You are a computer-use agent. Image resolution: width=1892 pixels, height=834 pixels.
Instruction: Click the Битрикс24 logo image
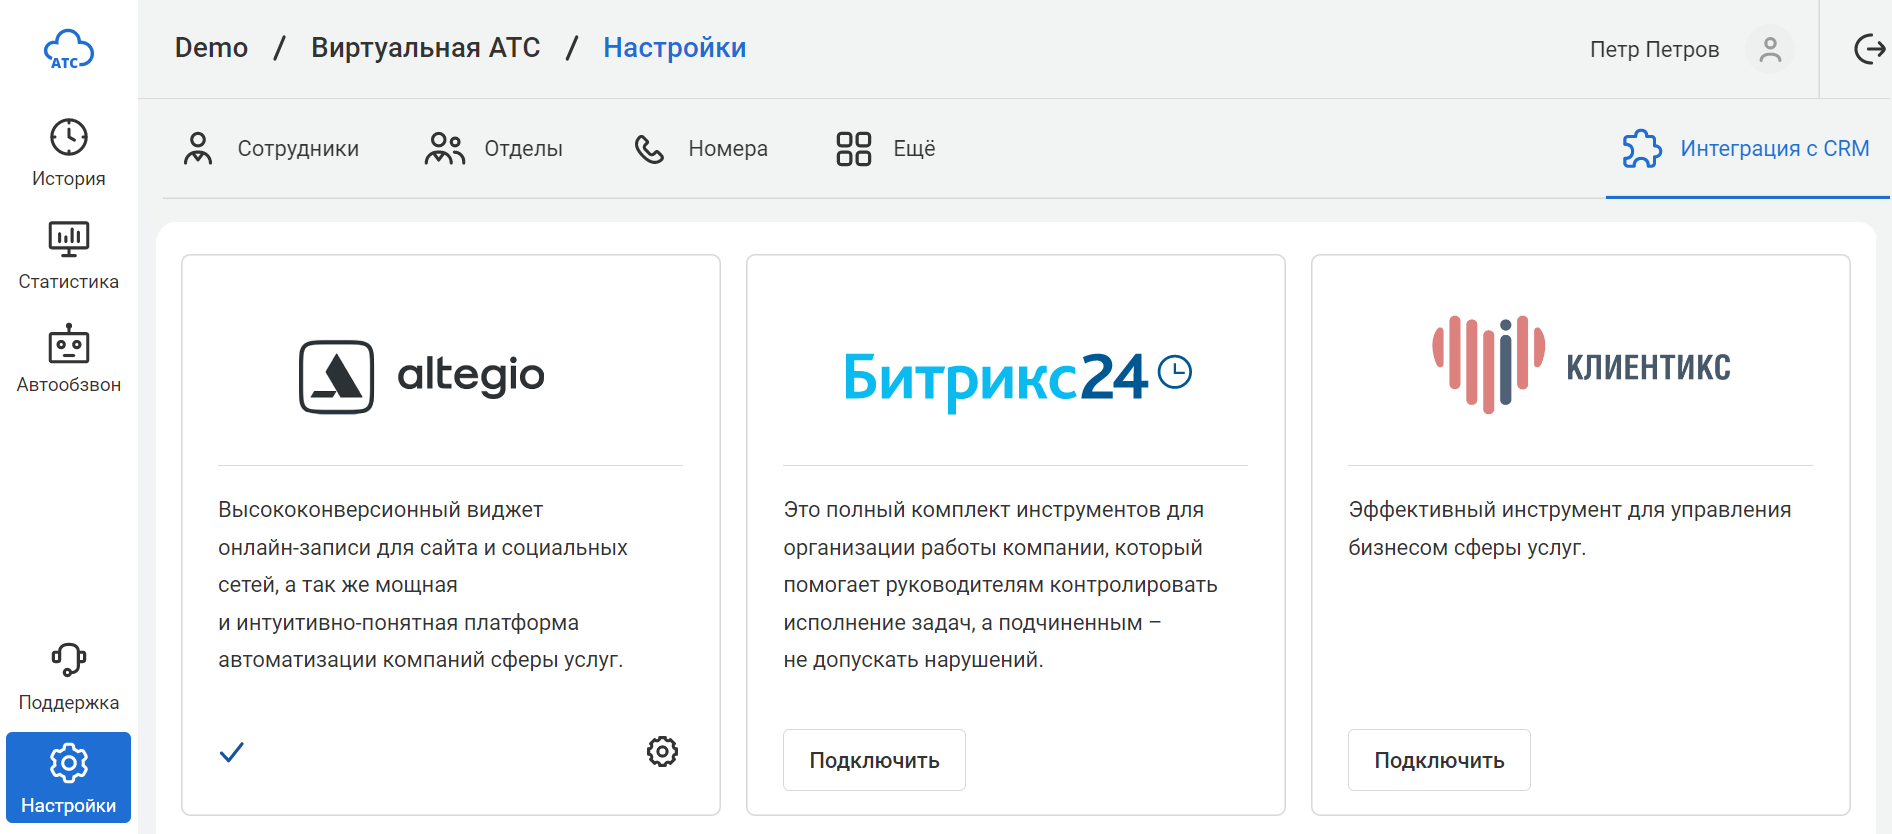[x=1015, y=376]
